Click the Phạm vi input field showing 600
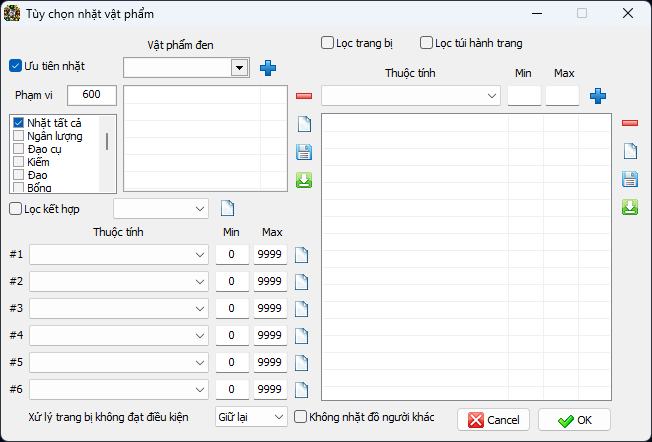652x442 pixels. [91, 95]
